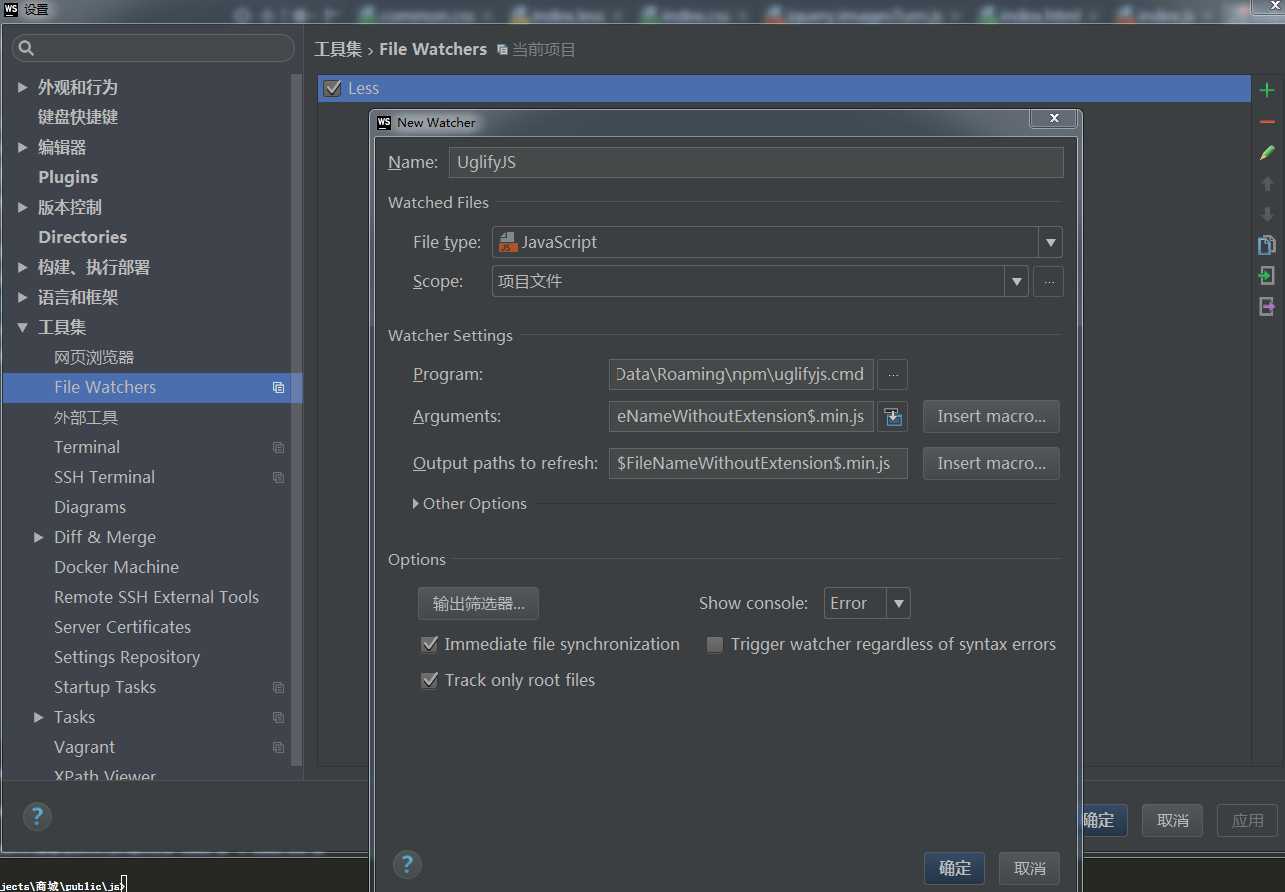Move watcher up with the up arrow

[x=1267, y=183]
